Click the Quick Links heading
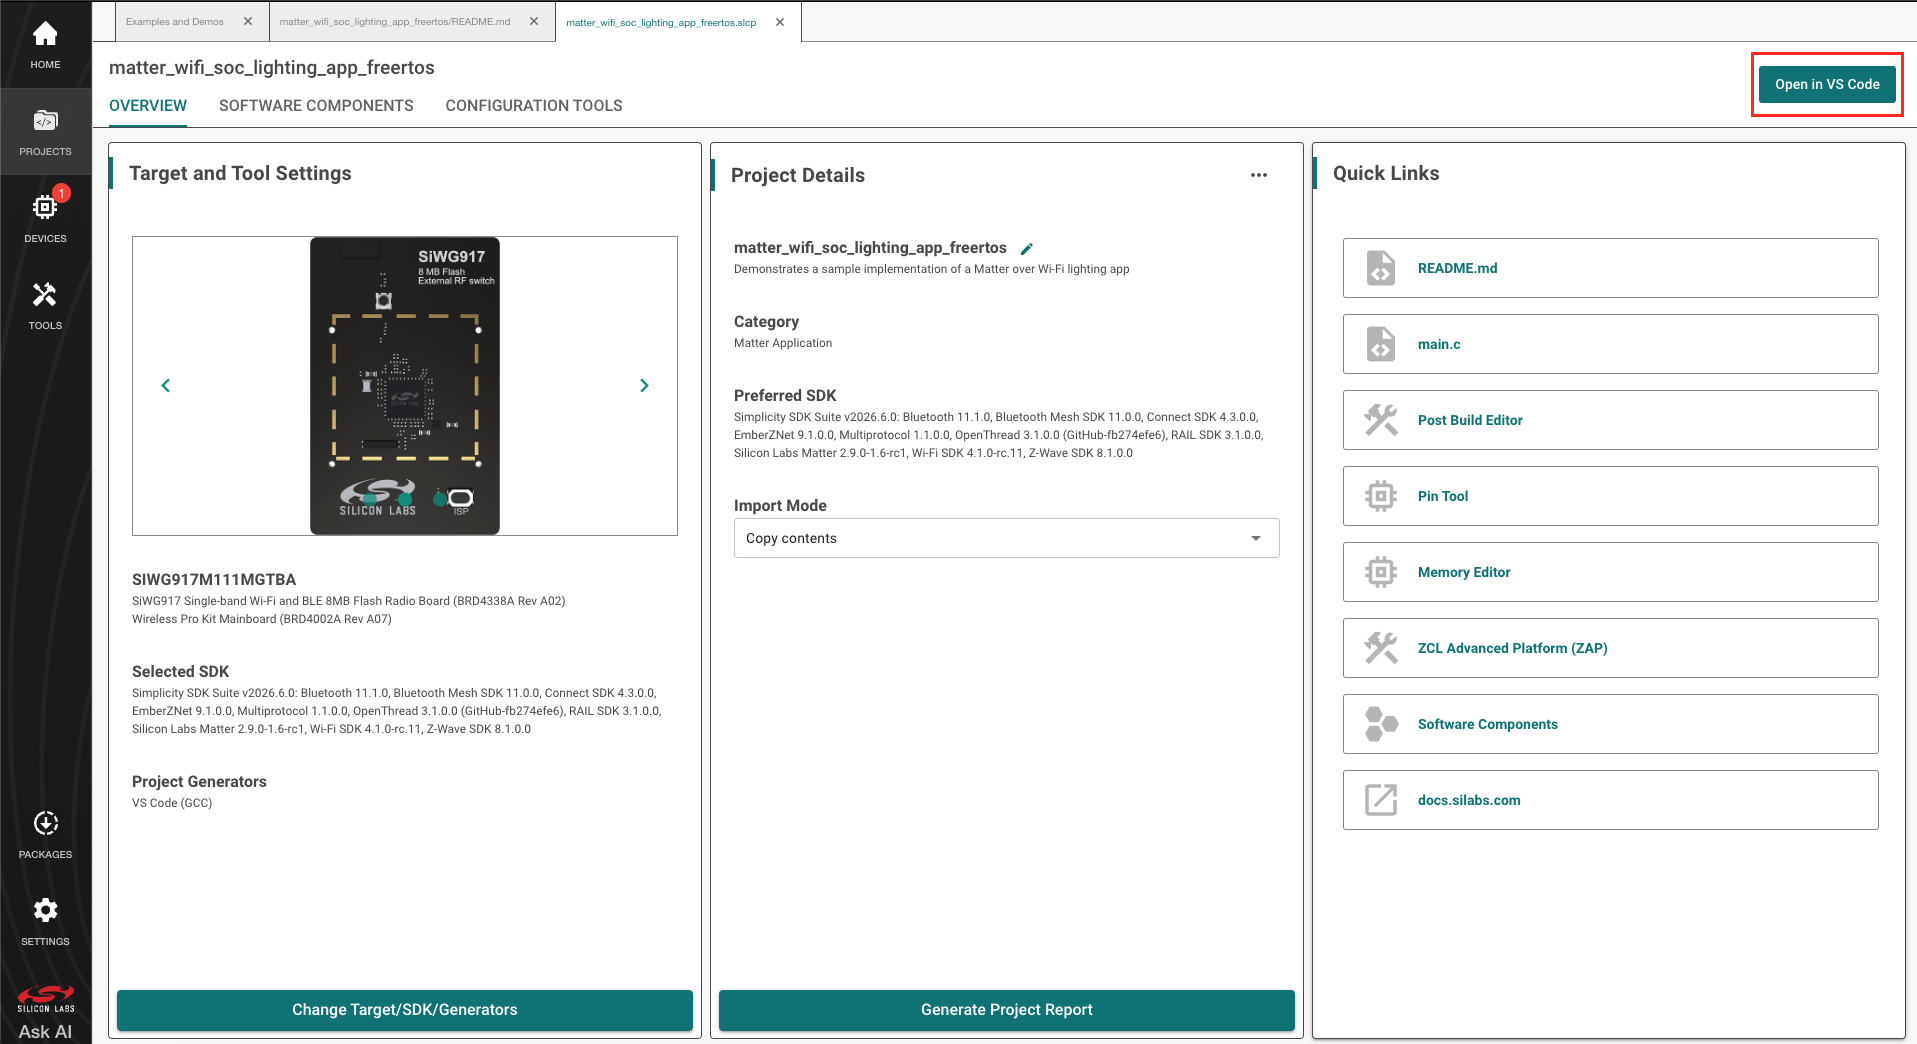The image size is (1917, 1044). pos(1386,173)
